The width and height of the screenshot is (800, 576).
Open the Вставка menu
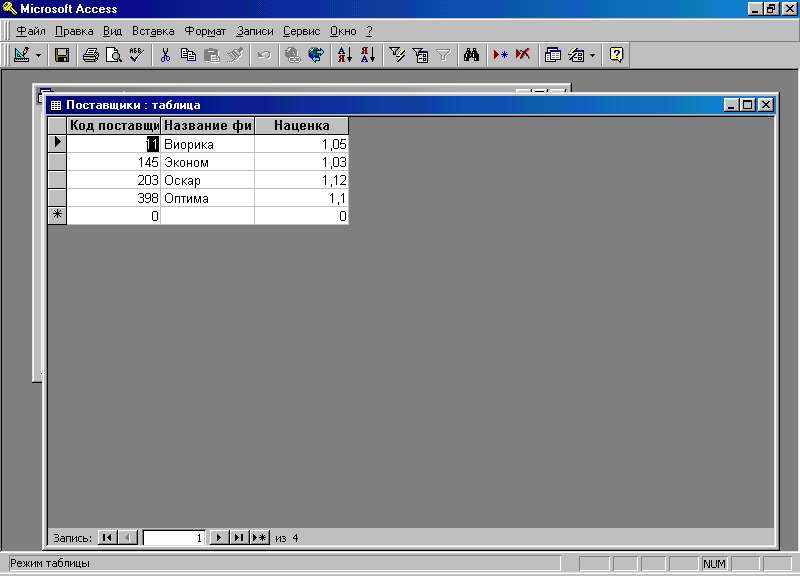(153, 31)
